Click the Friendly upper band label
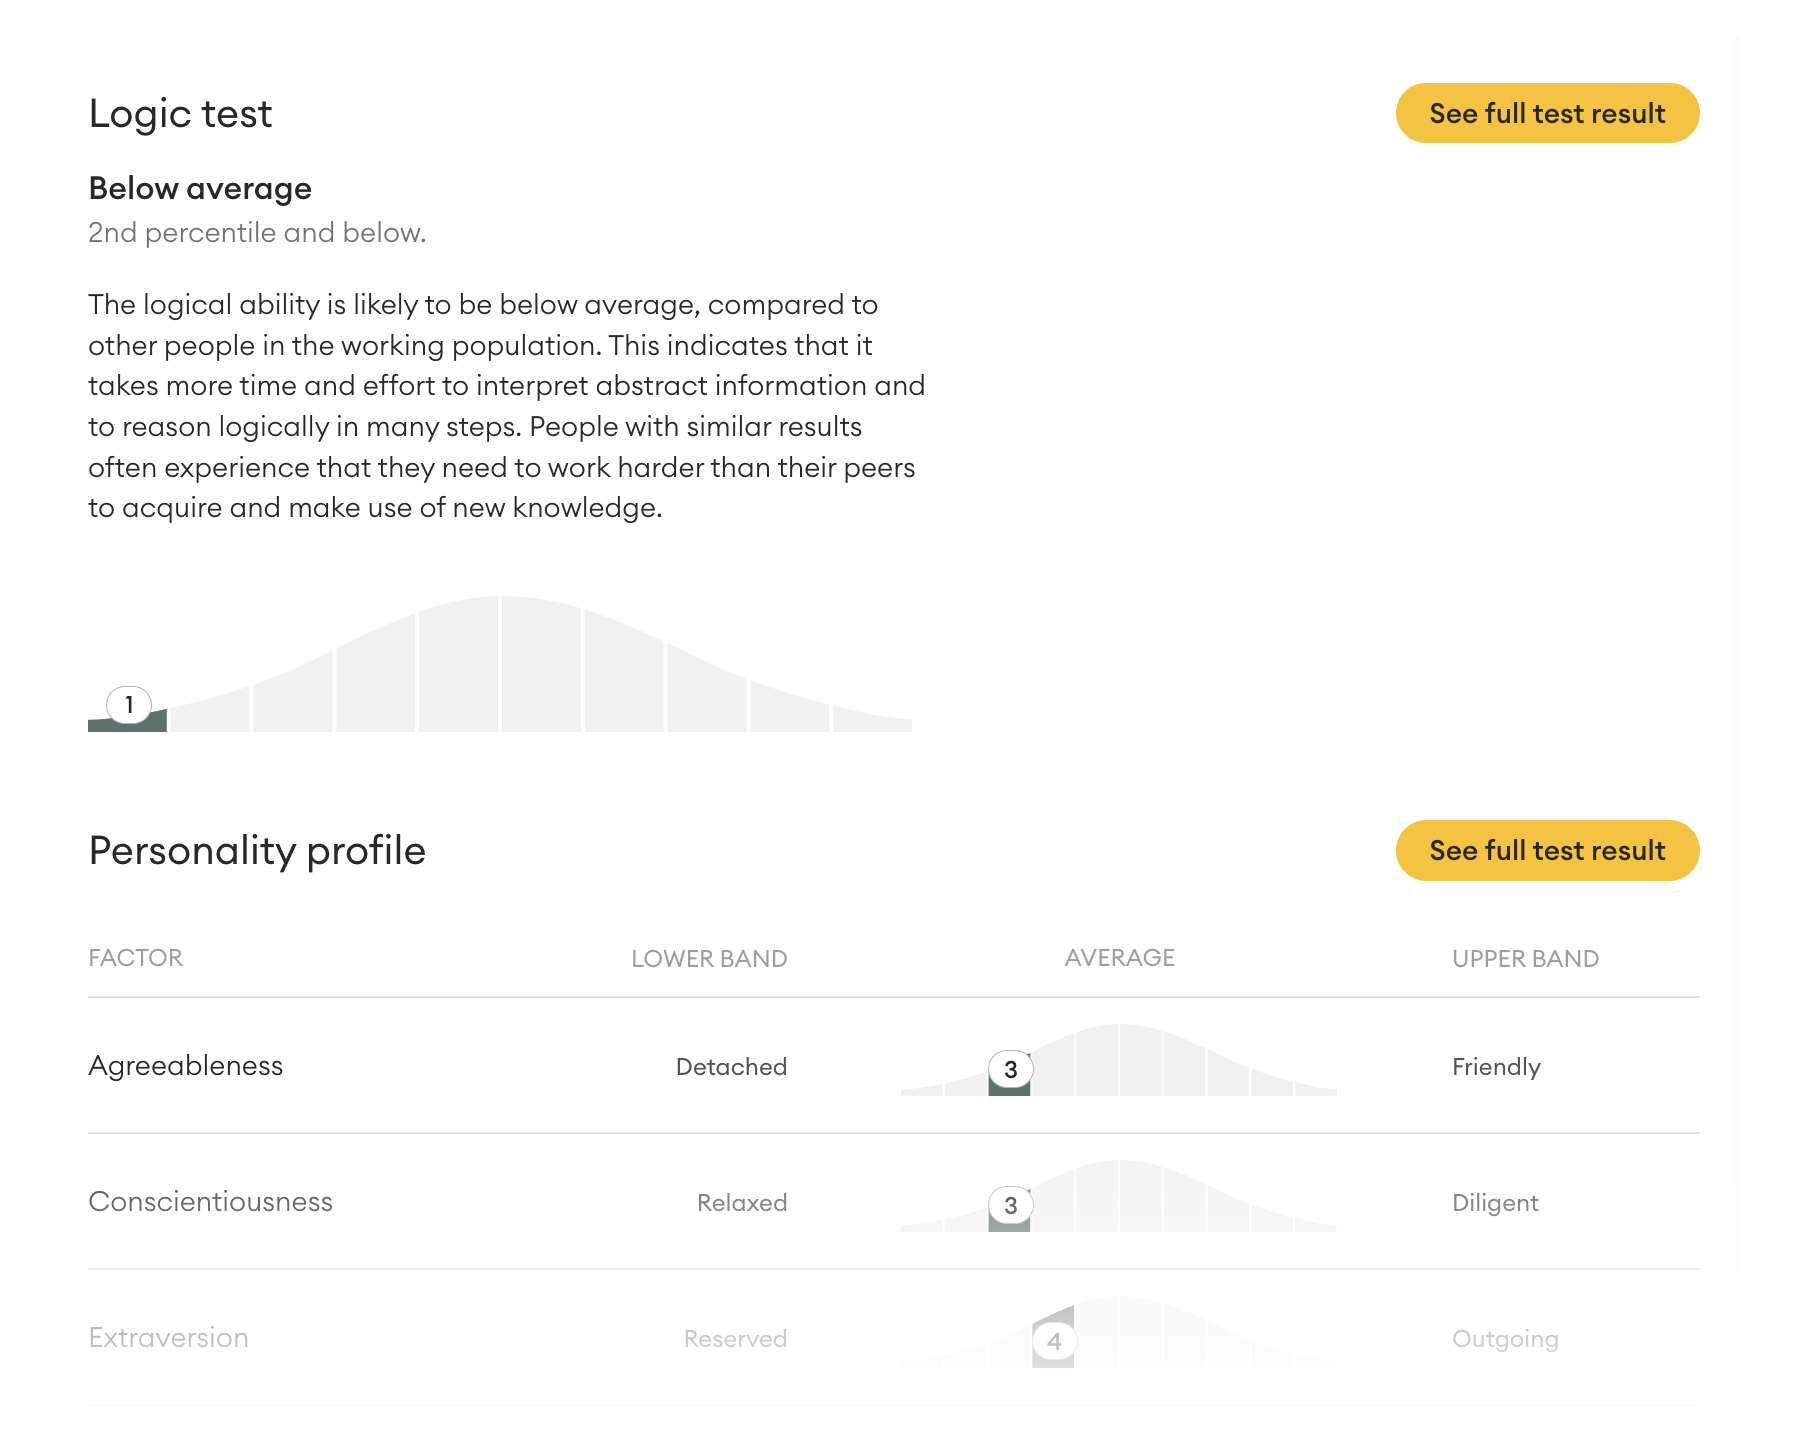1794x1442 pixels. pyautogui.click(x=1496, y=1067)
